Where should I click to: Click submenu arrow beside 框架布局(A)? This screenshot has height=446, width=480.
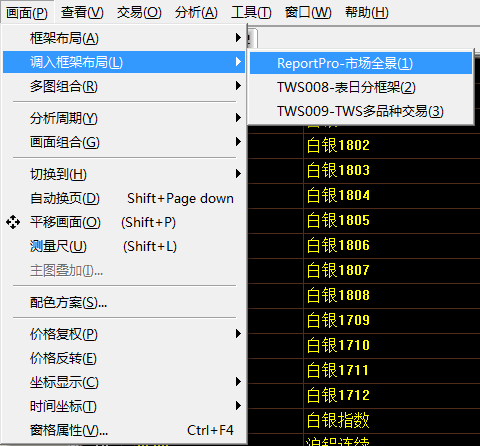click(x=238, y=37)
